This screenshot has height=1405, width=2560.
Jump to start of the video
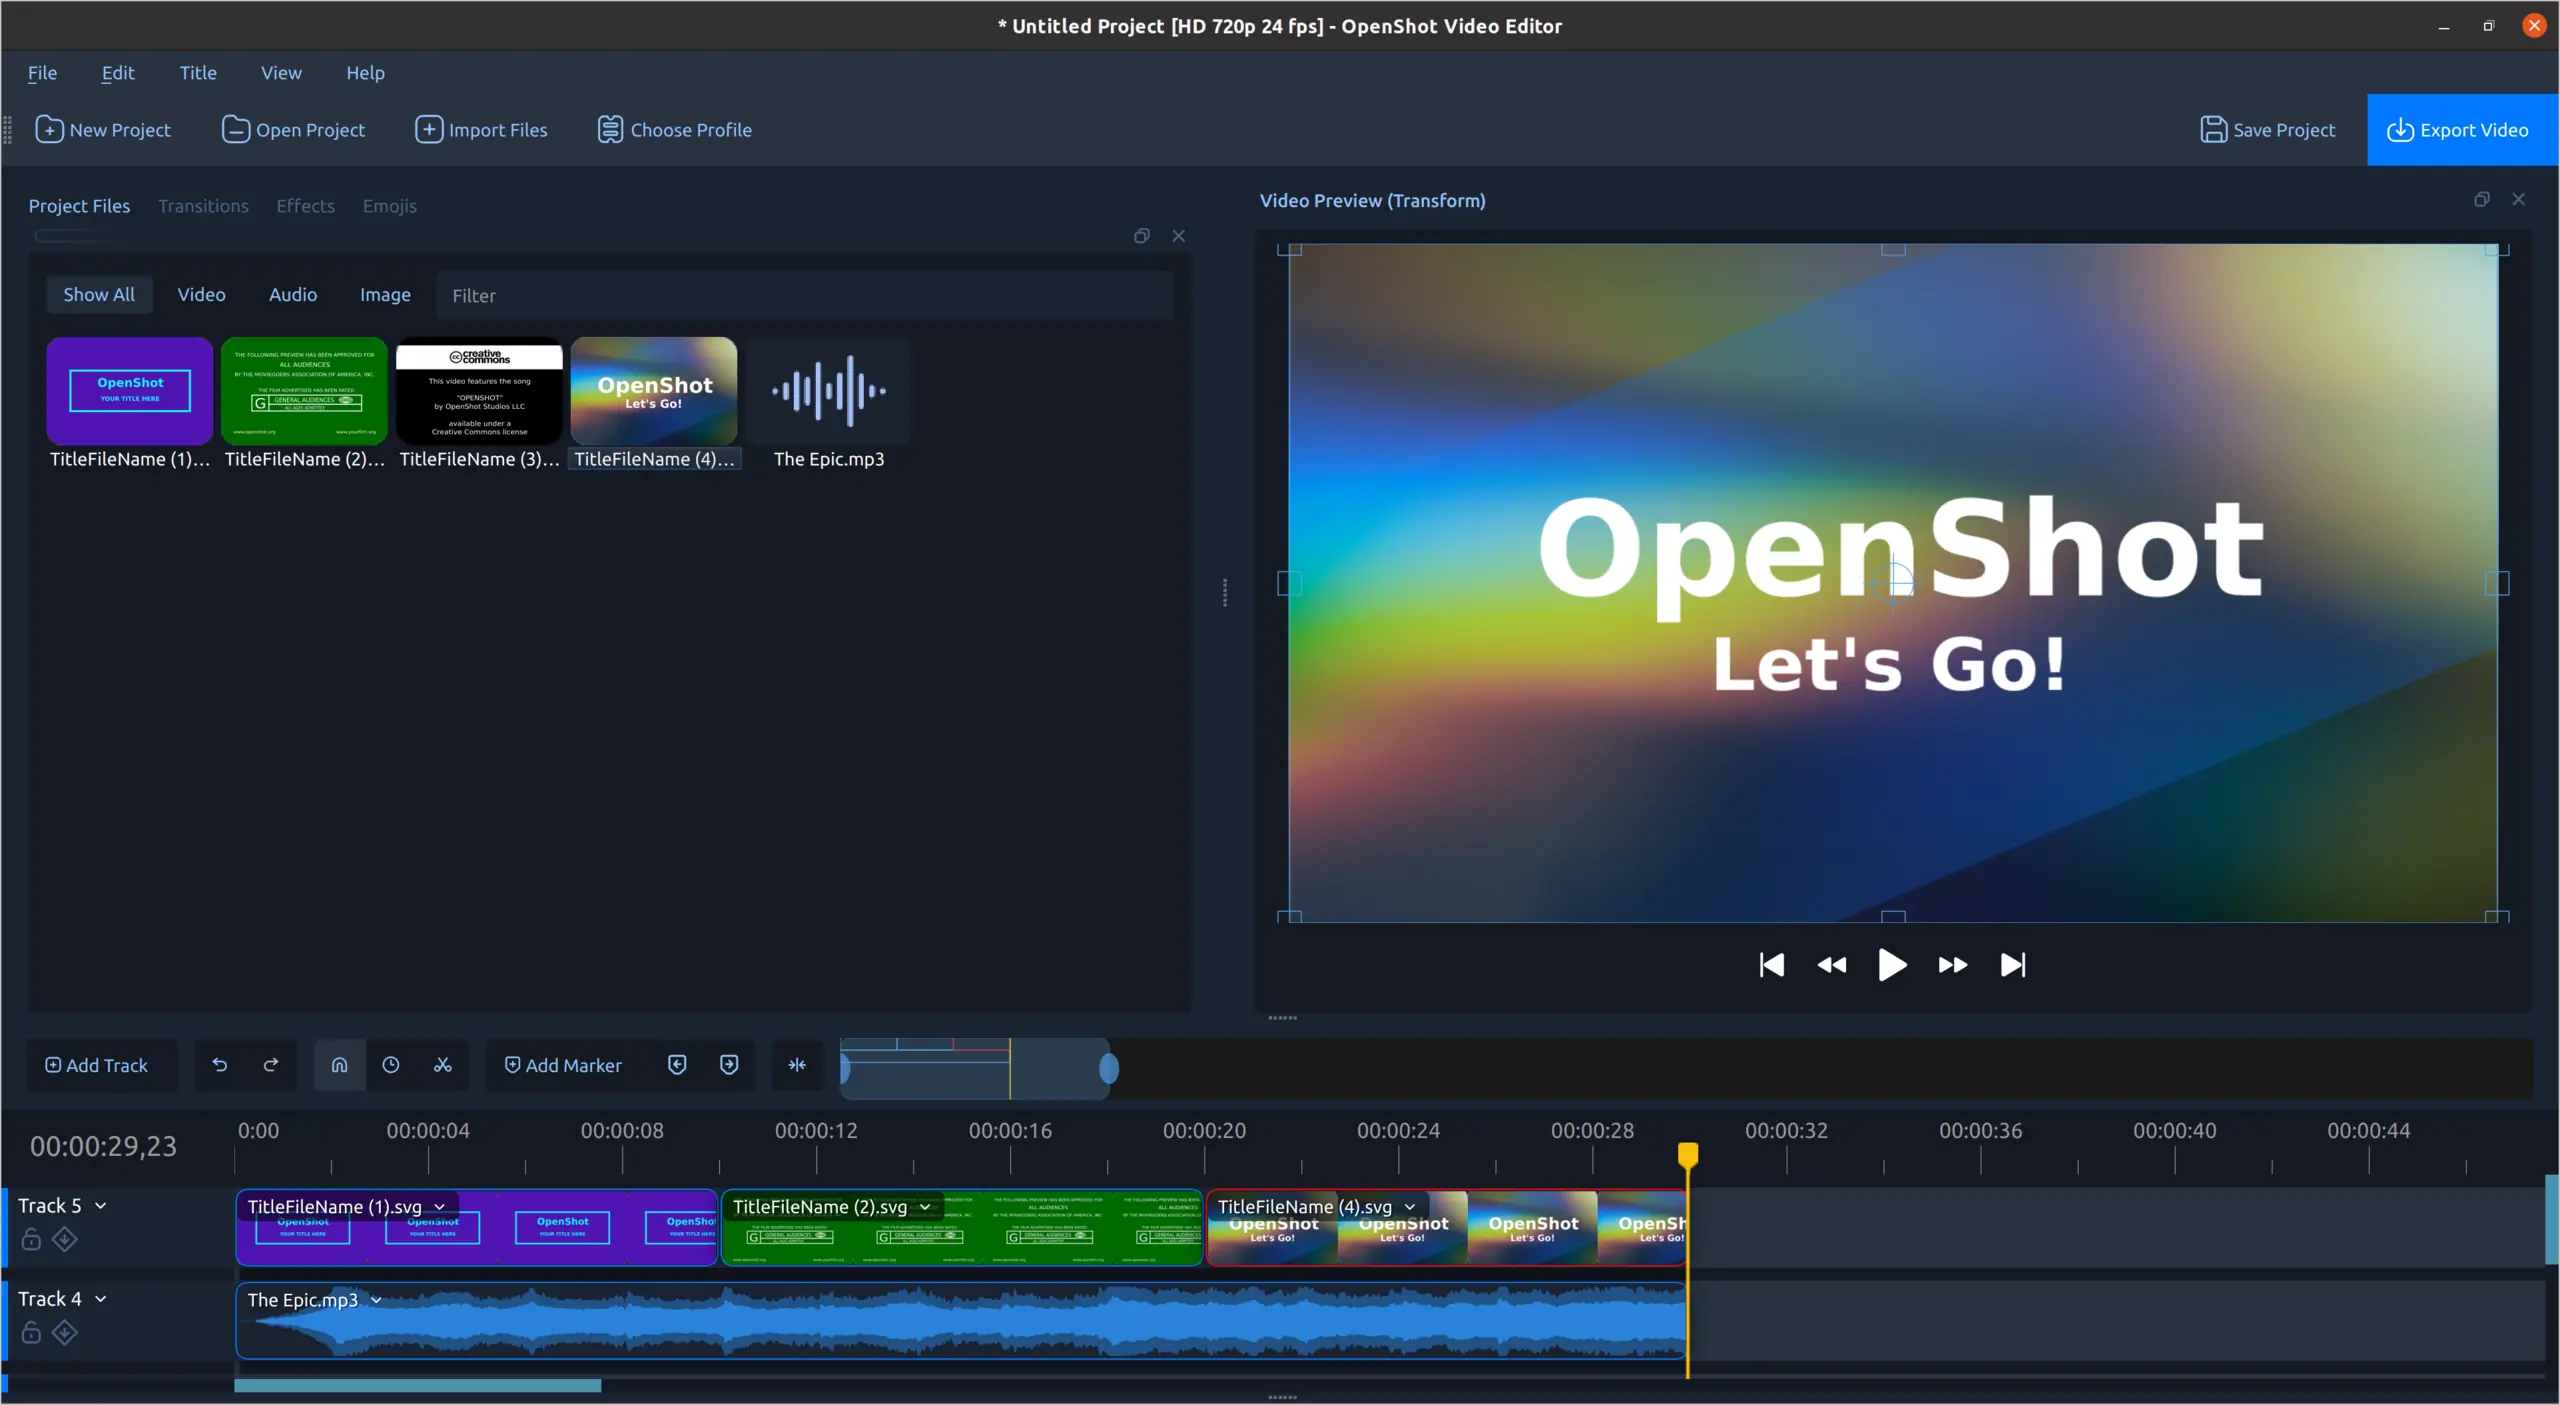point(1771,965)
